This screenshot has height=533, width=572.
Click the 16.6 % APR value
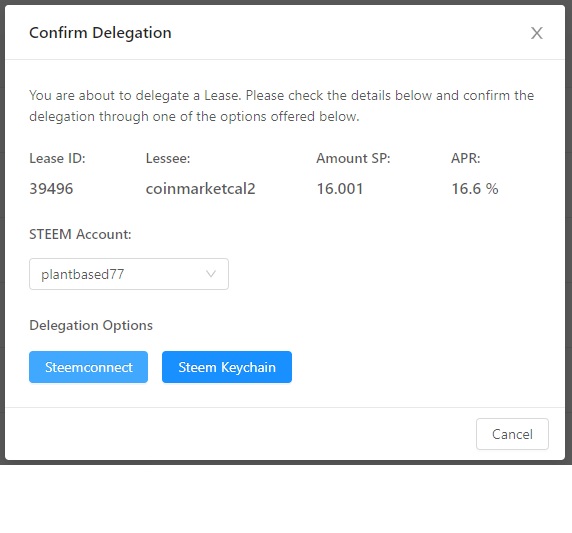pos(475,189)
